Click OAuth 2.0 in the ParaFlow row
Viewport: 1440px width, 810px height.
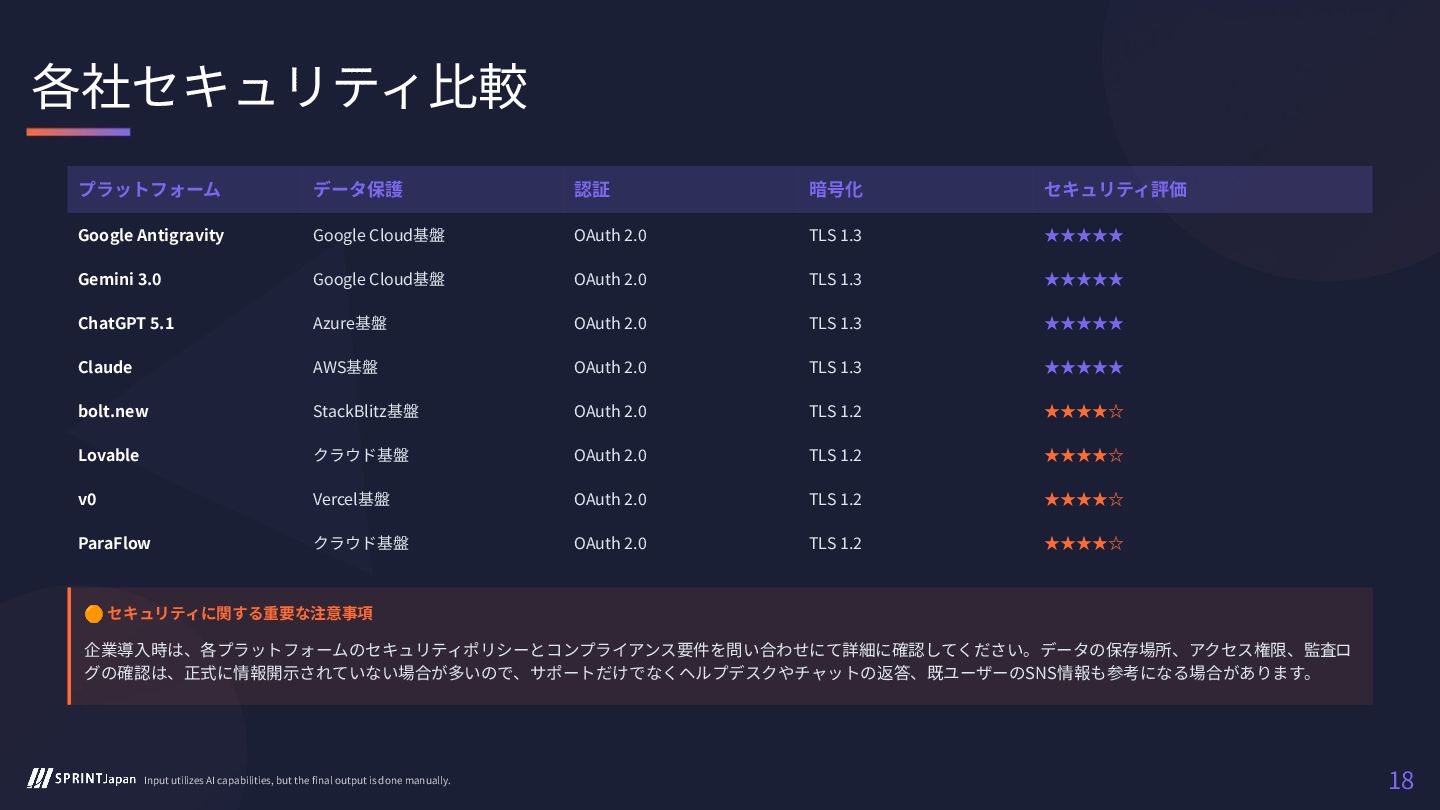(610, 543)
